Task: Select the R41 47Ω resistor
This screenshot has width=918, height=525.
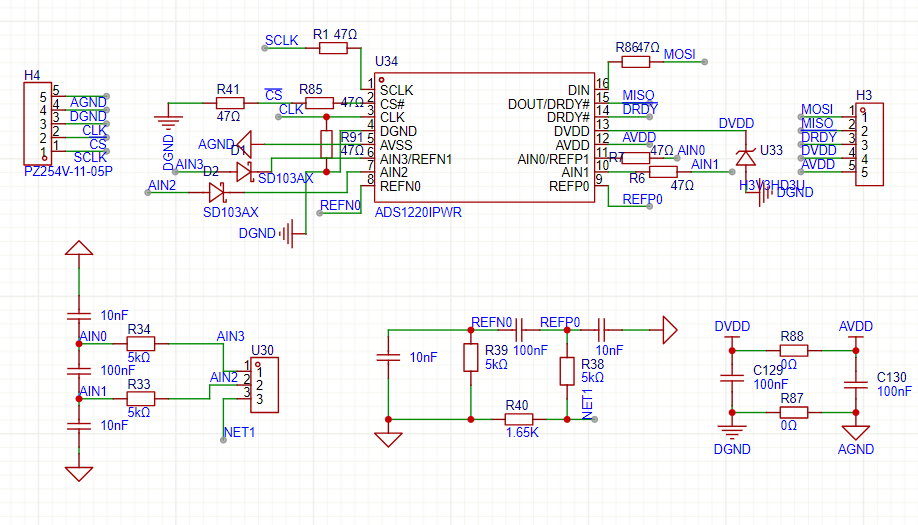Action: click(x=229, y=104)
